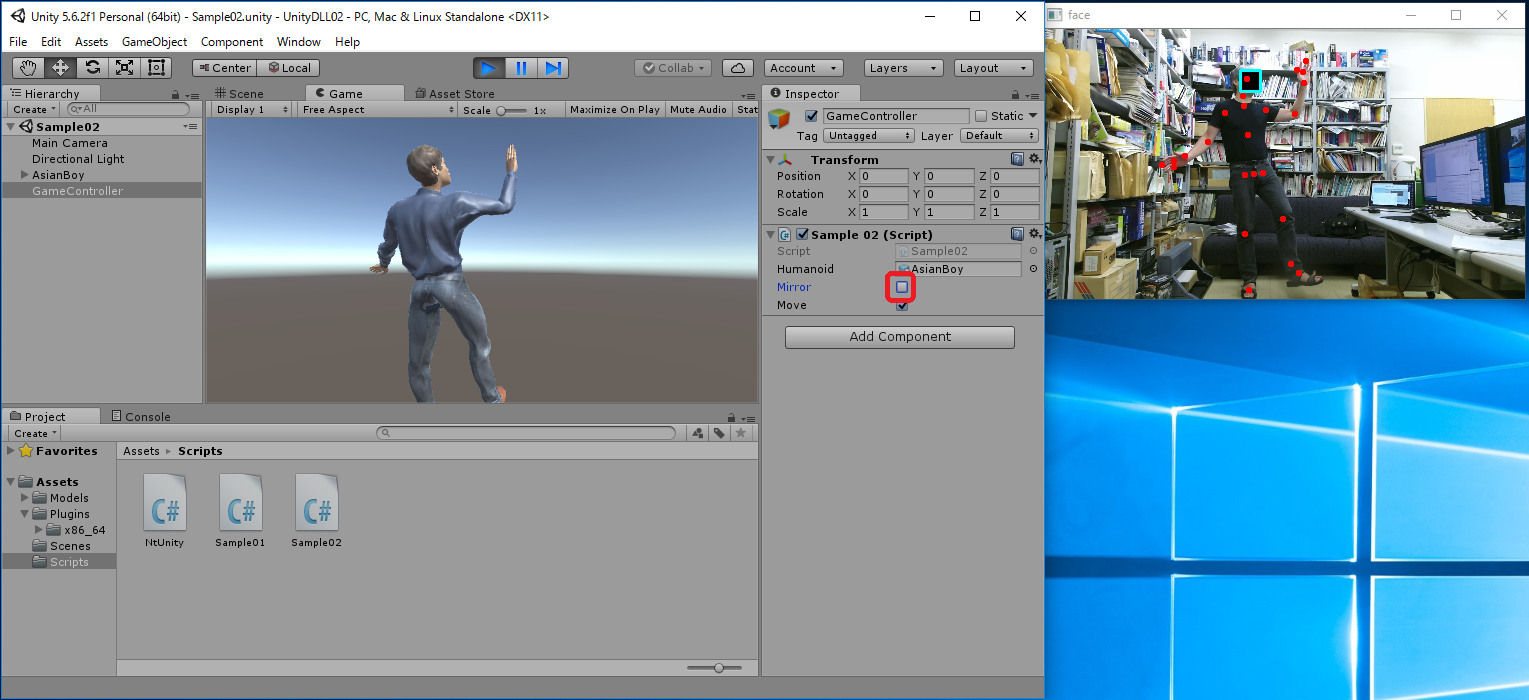Image resolution: width=1529 pixels, height=700 pixels.
Task: Adjust the Game view Scale slider
Action: click(508, 110)
